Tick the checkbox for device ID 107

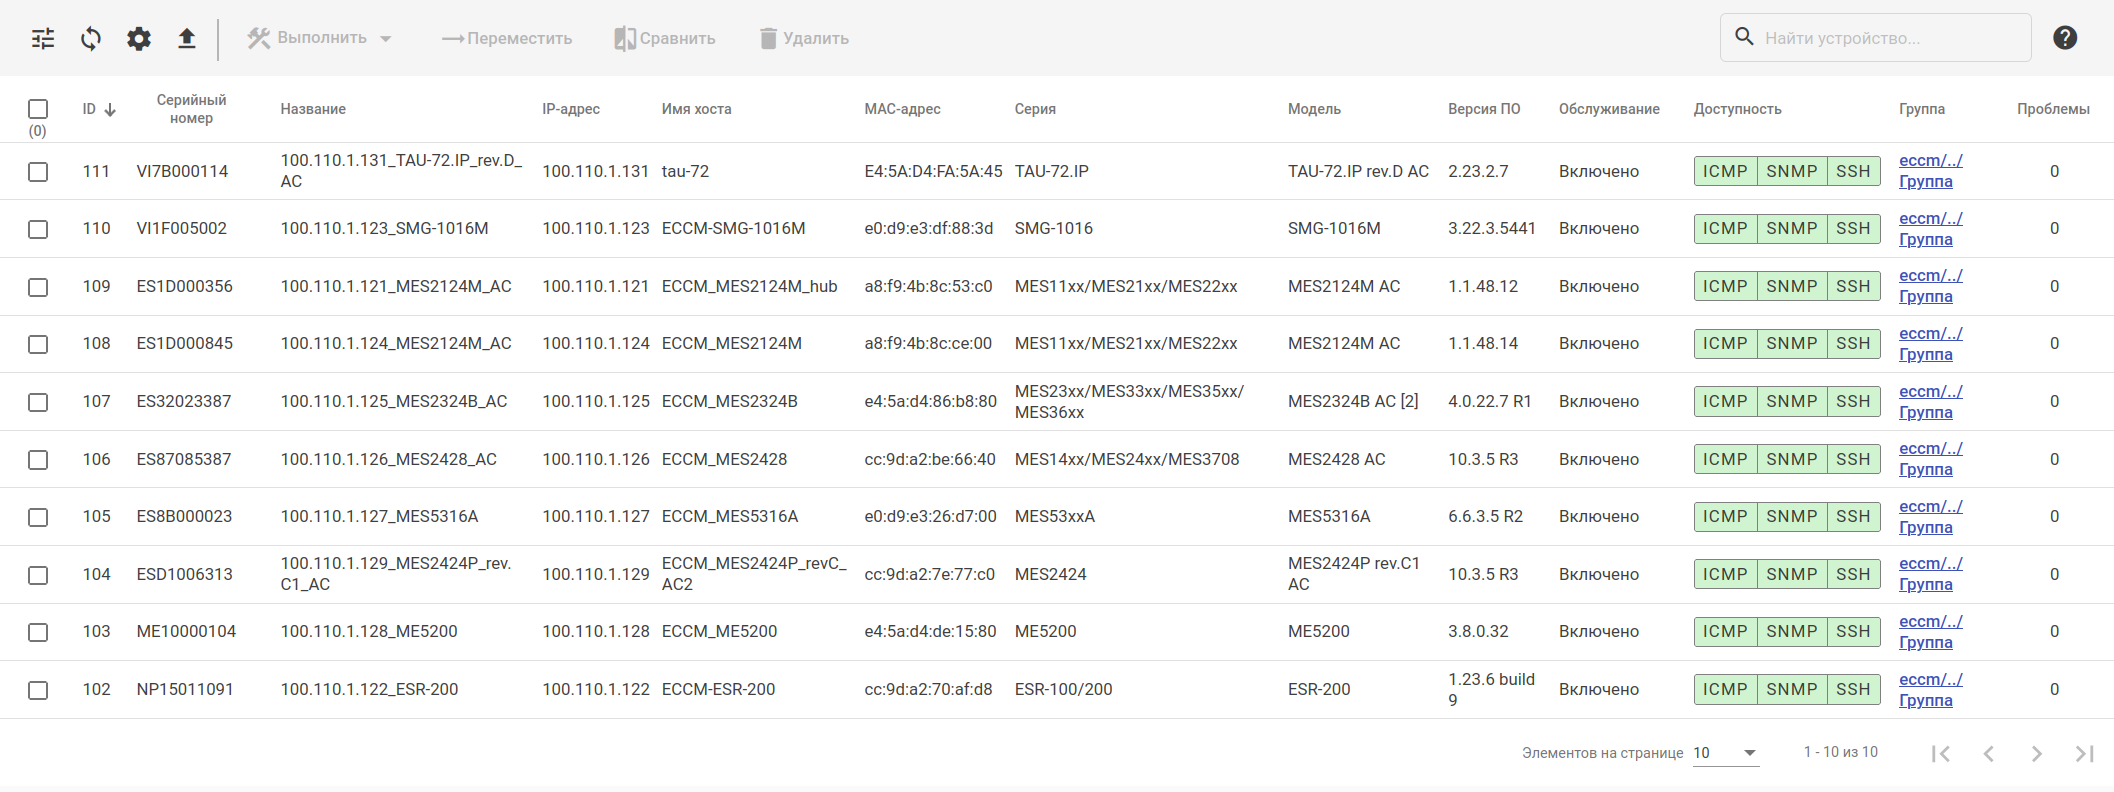38,402
